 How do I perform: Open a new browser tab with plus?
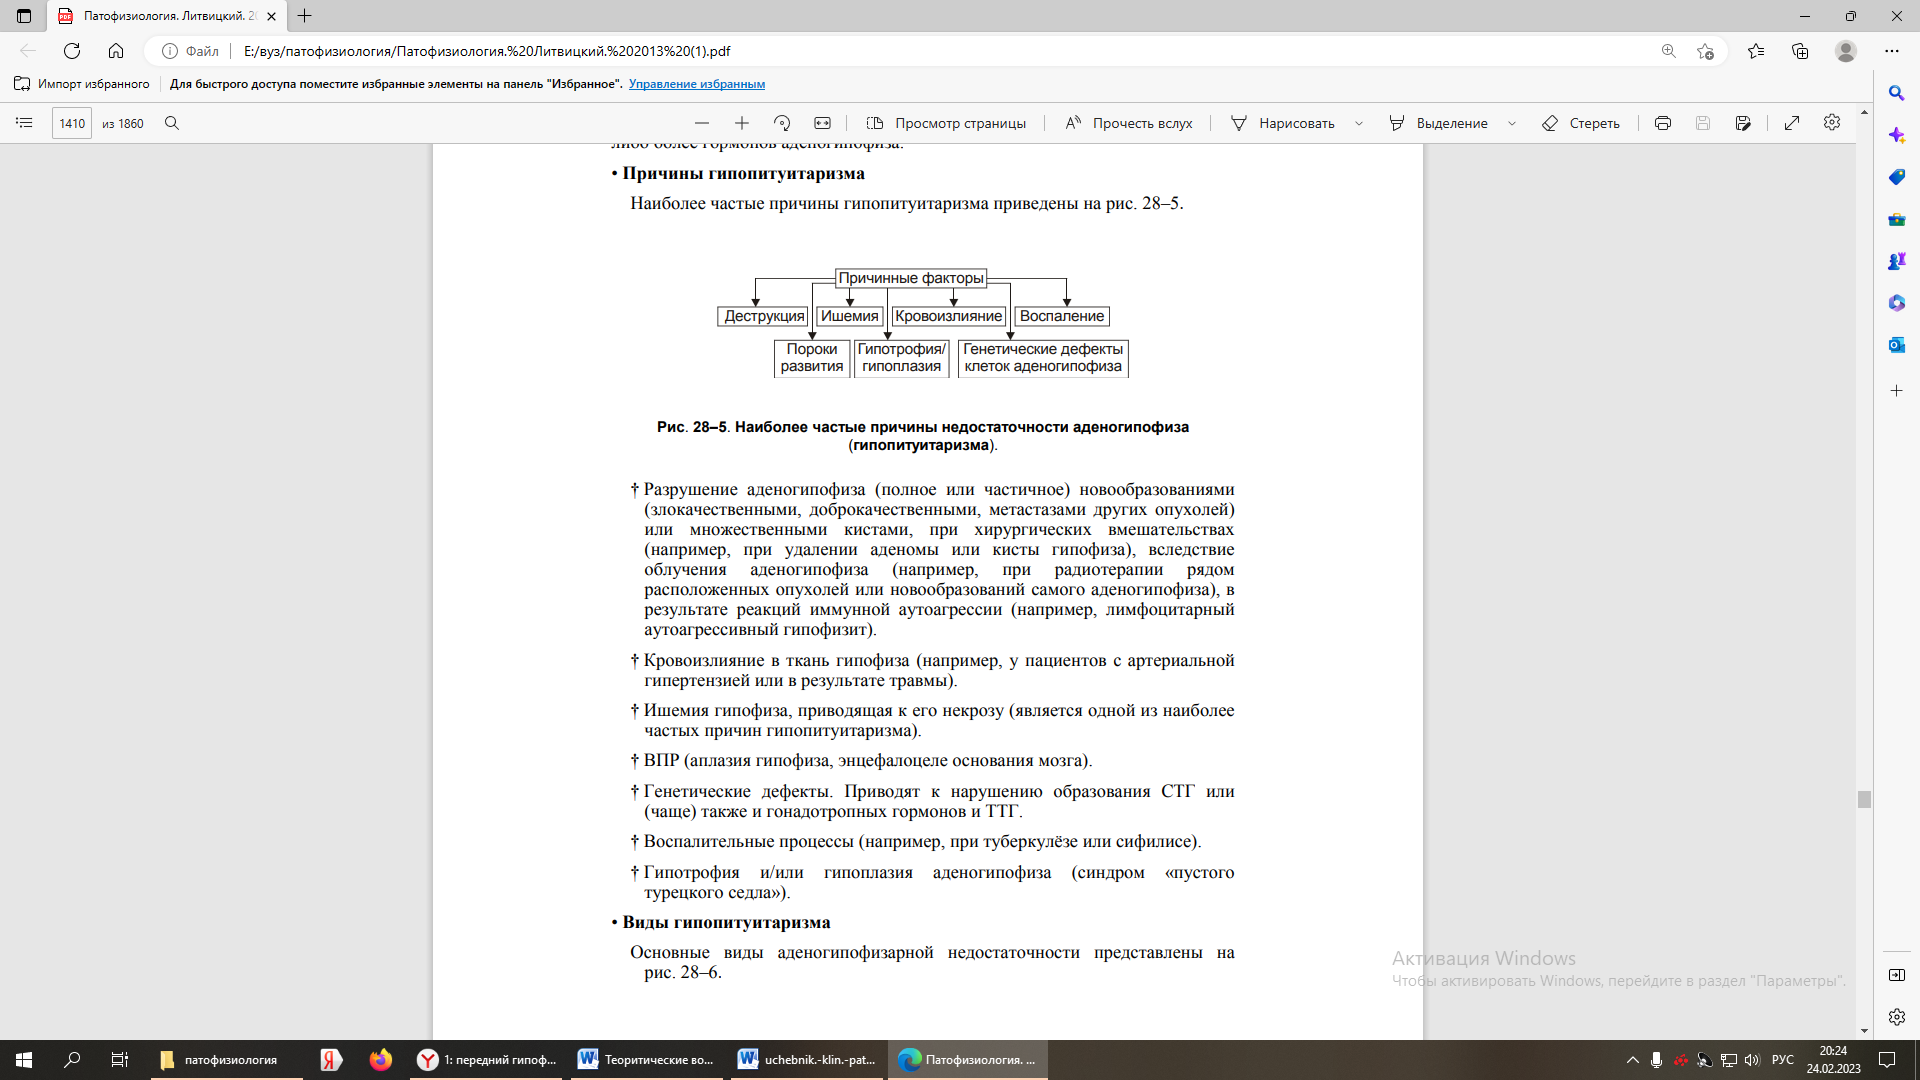tap(305, 16)
